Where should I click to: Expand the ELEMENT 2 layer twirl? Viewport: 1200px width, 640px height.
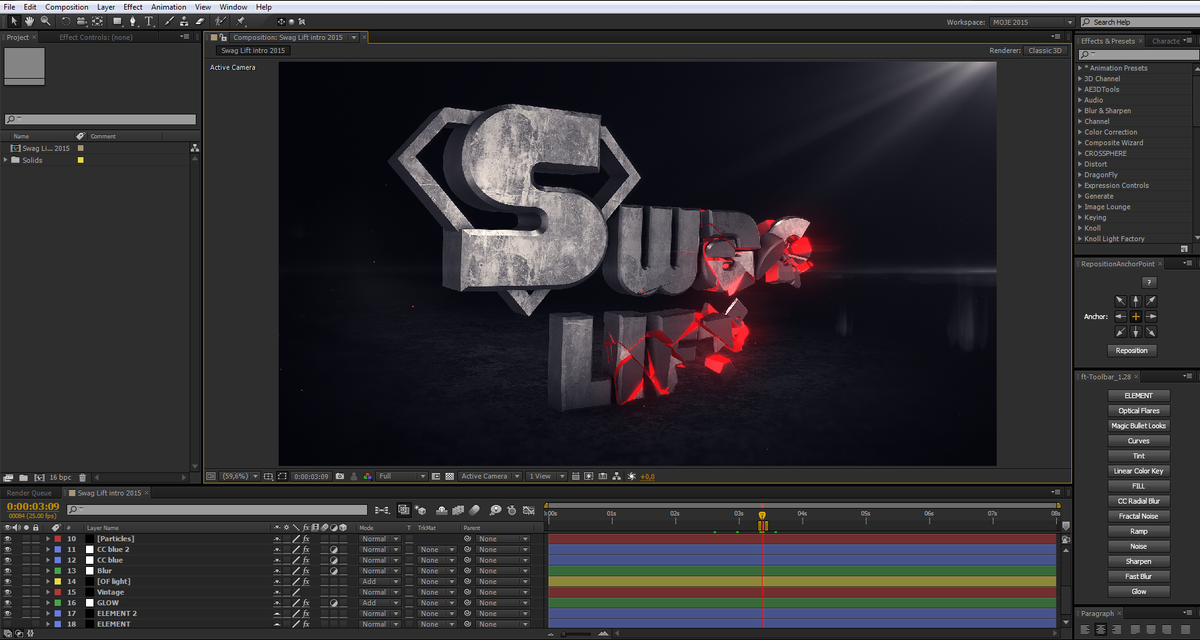[47, 613]
